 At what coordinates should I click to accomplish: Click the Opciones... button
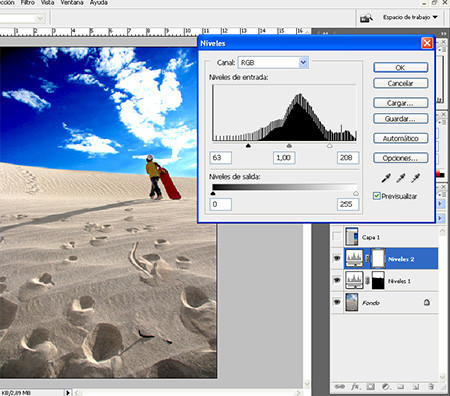tap(400, 158)
